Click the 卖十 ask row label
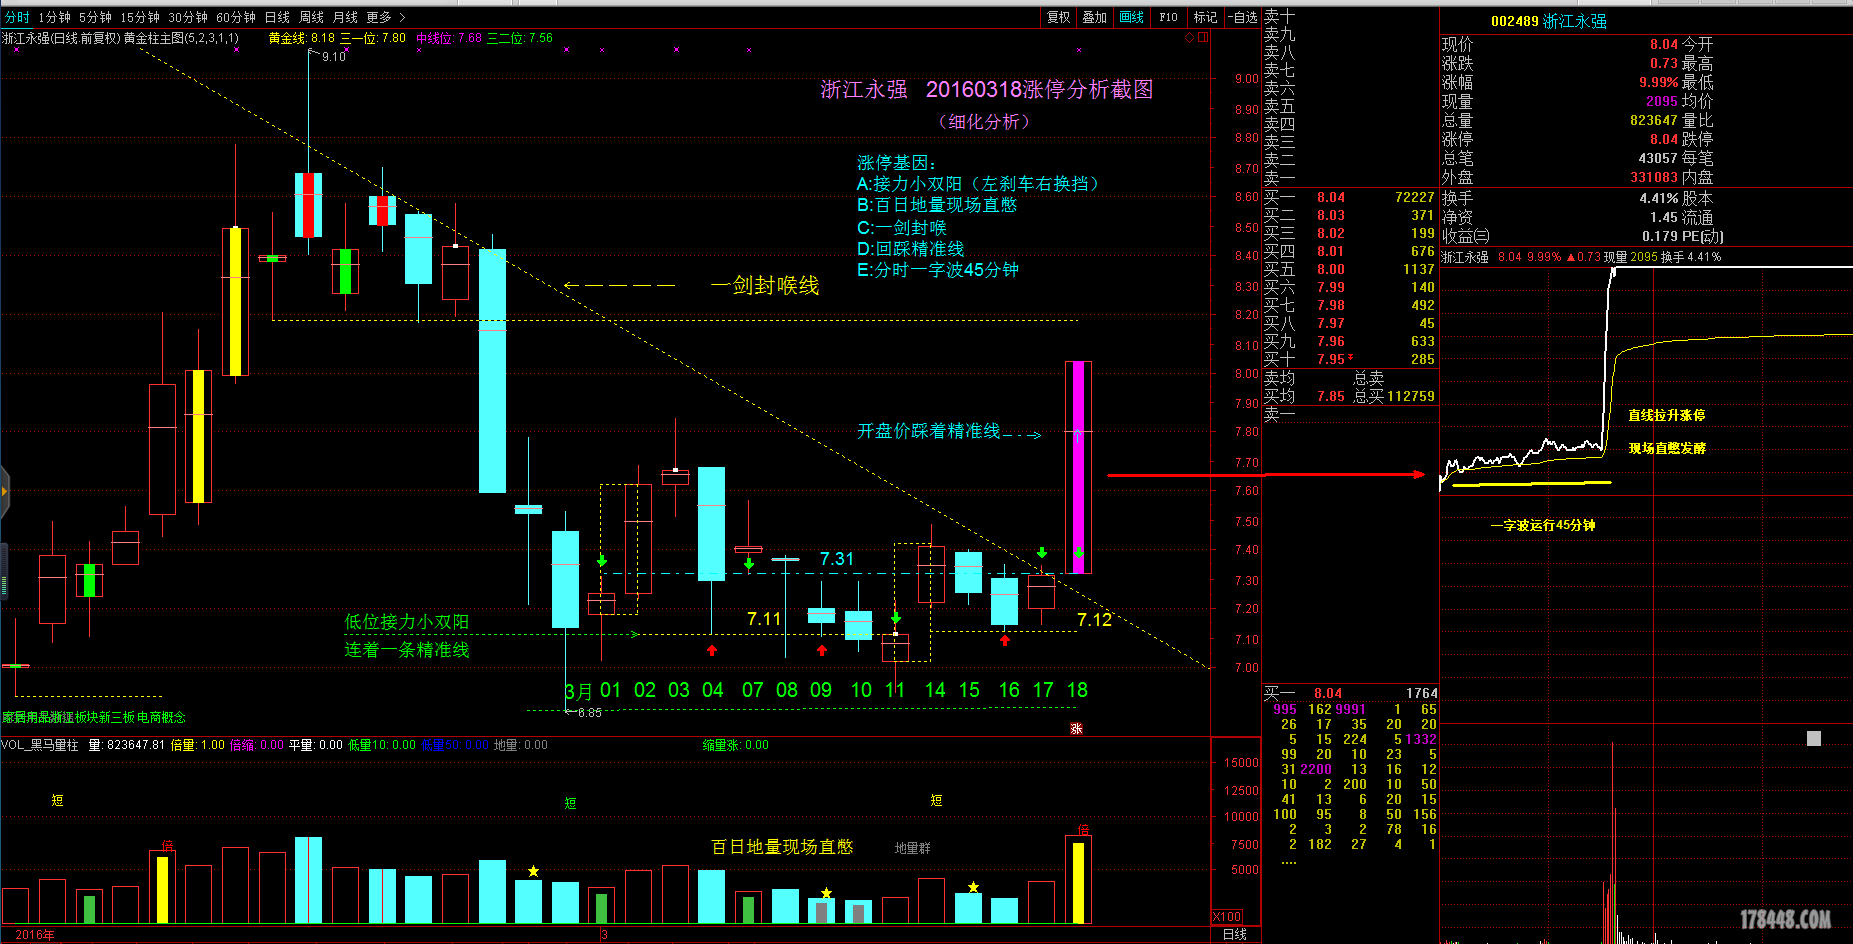This screenshot has height=944, width=1853. tap(1279, 16)
